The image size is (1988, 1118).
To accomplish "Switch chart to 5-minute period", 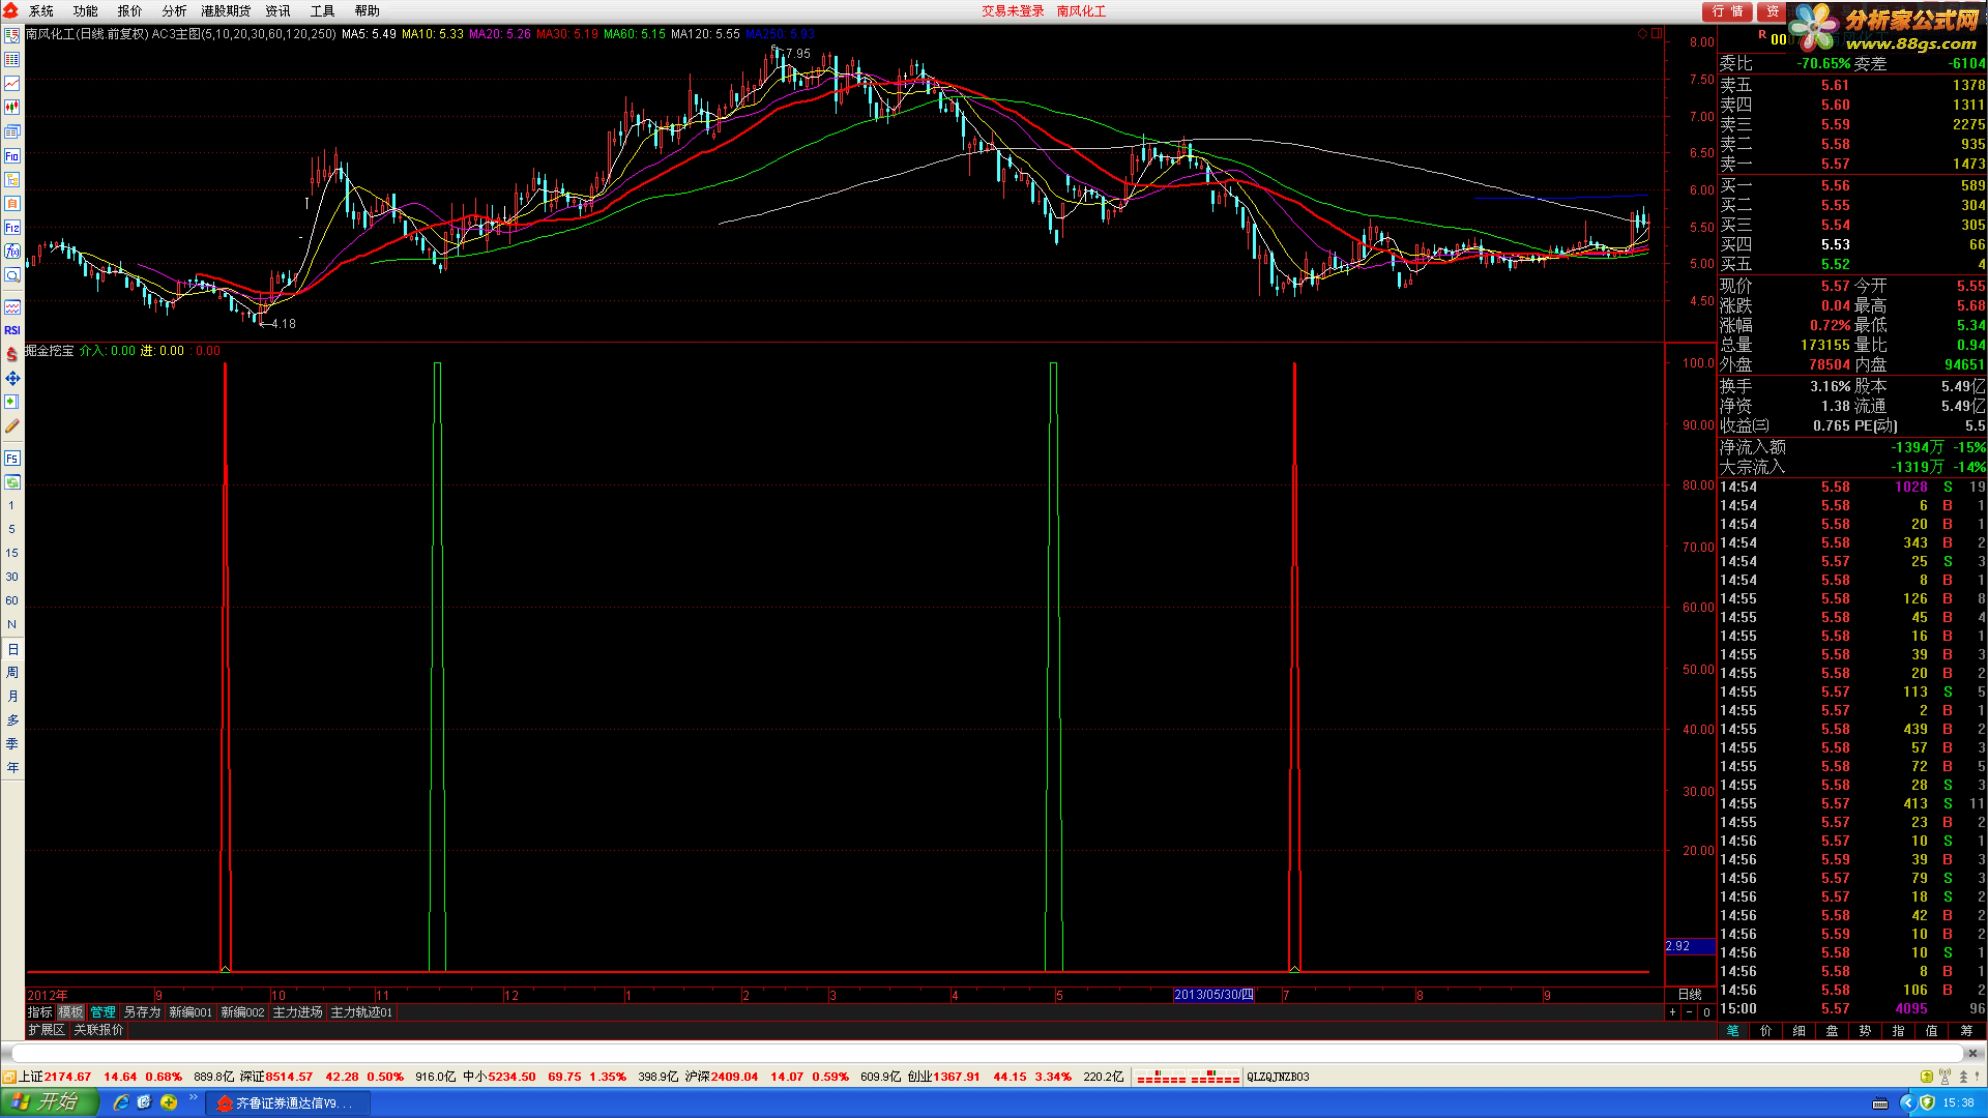I will click(12, 530).
